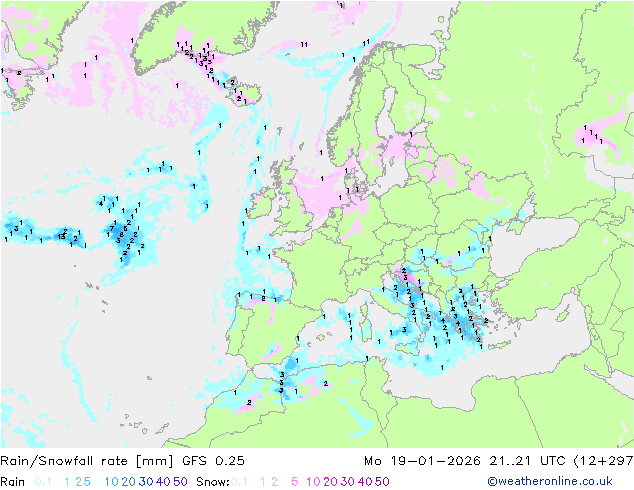
Task: Click the '7' rainfall value on the map
Action: coord(112,229)
